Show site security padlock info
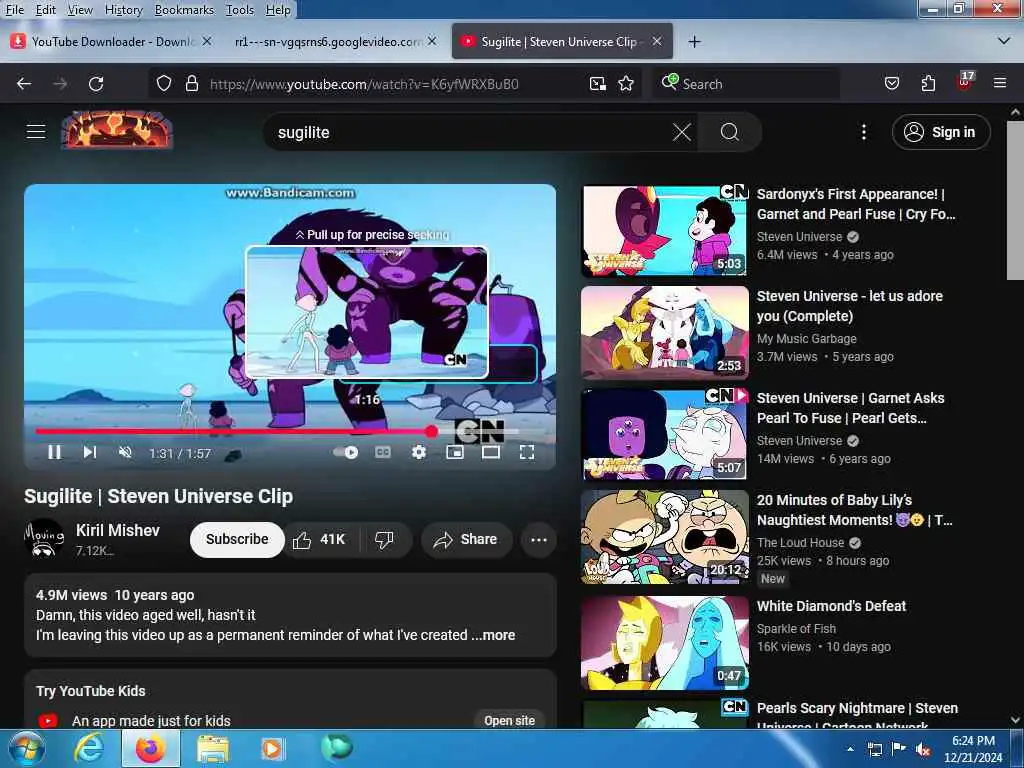The height and width of the screenshot is (768, 1024). pos(191,84)
